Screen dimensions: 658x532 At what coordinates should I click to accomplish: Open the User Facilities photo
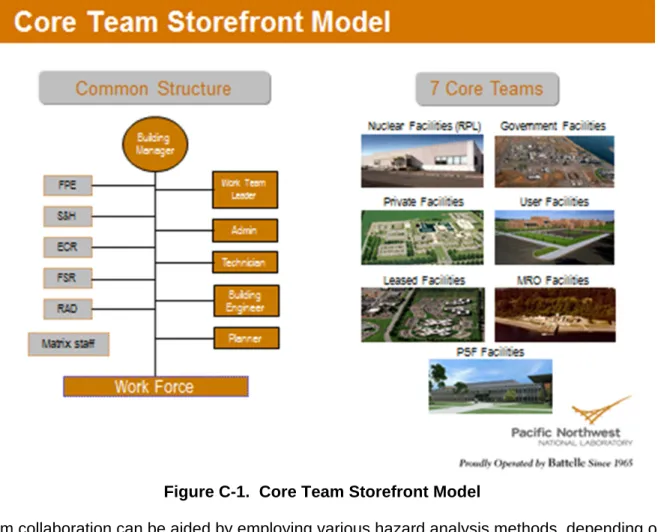coord(554,237)
